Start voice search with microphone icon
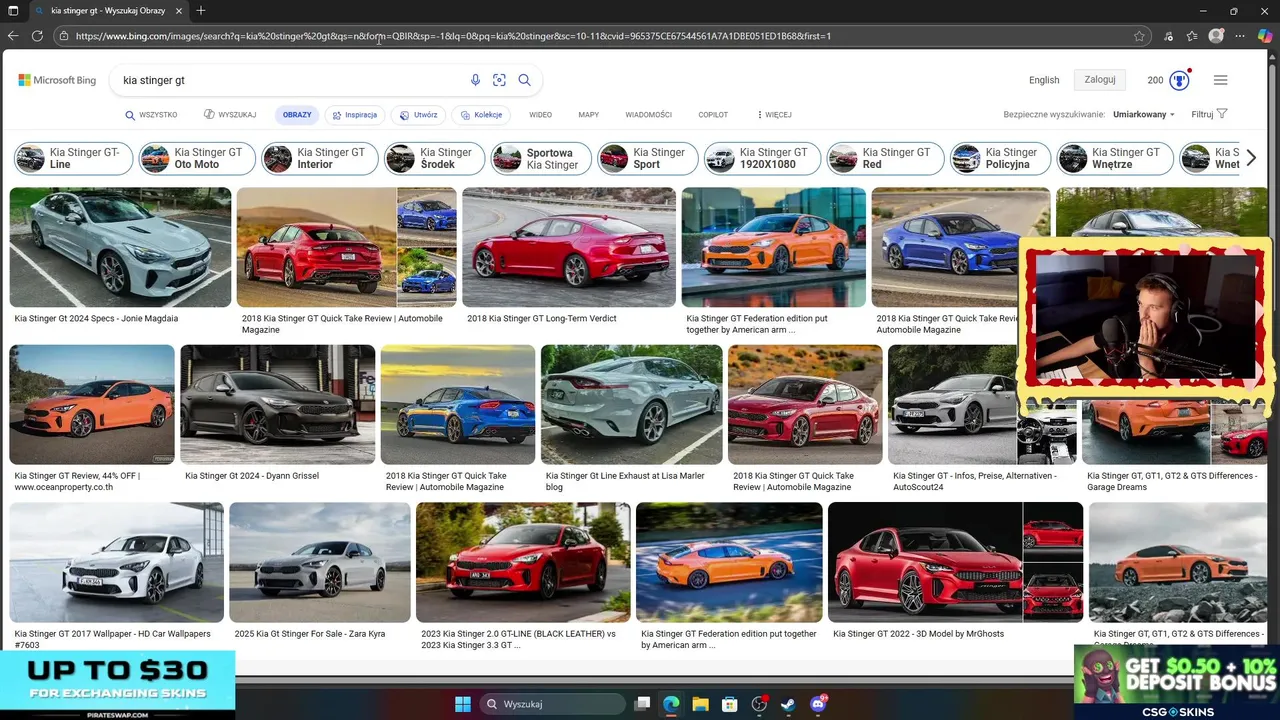 tap(475, 80)
